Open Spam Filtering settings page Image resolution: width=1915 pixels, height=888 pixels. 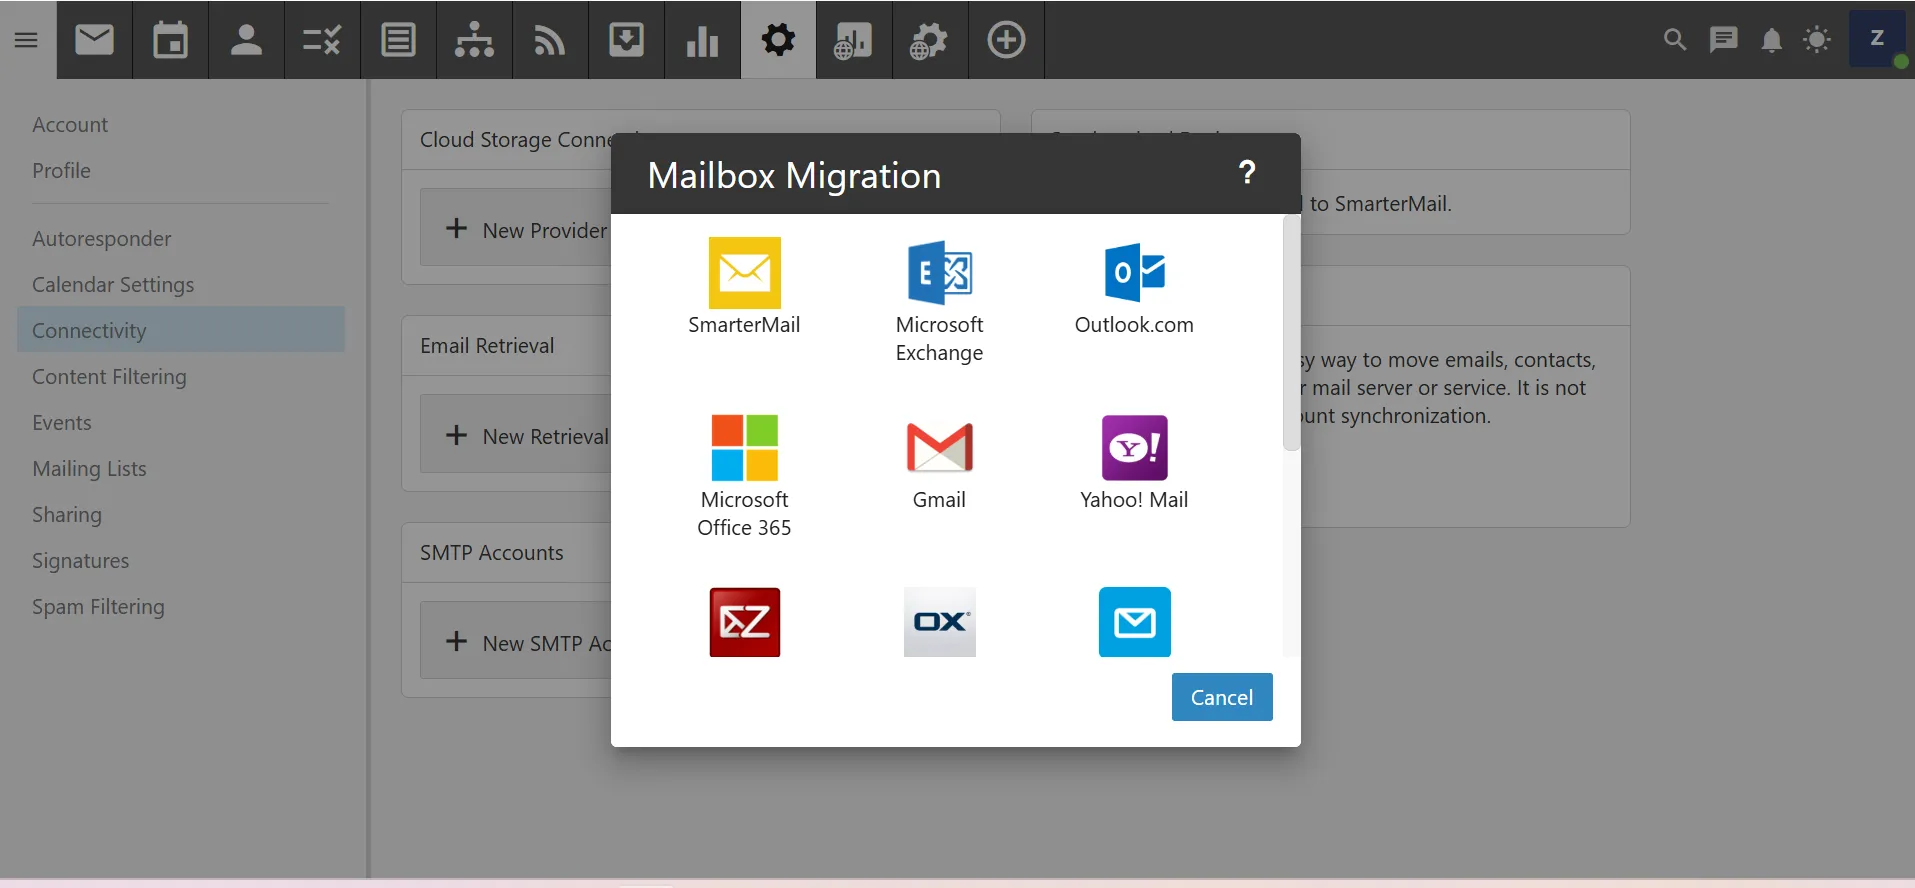pos(98,607)
